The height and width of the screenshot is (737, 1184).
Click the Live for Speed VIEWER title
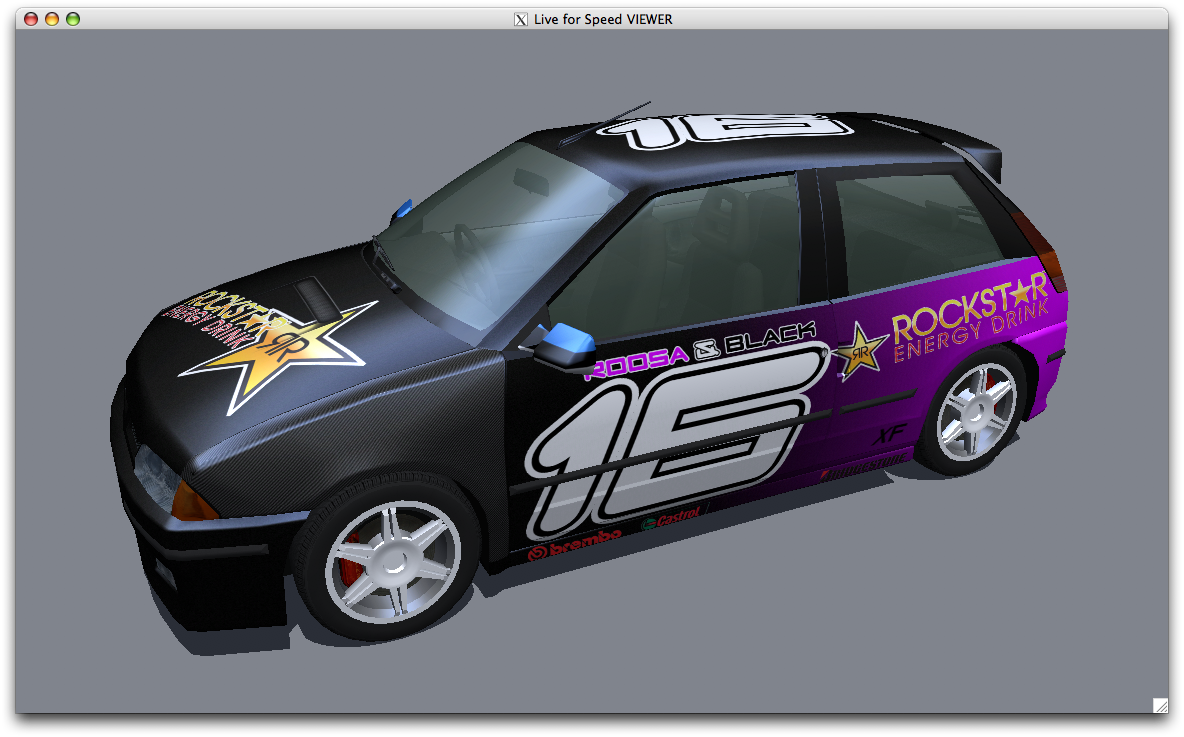[x=603, y=20]
